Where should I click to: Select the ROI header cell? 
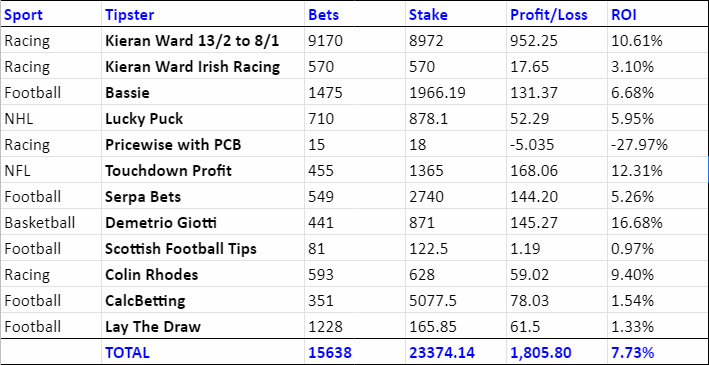click(658, 14)
